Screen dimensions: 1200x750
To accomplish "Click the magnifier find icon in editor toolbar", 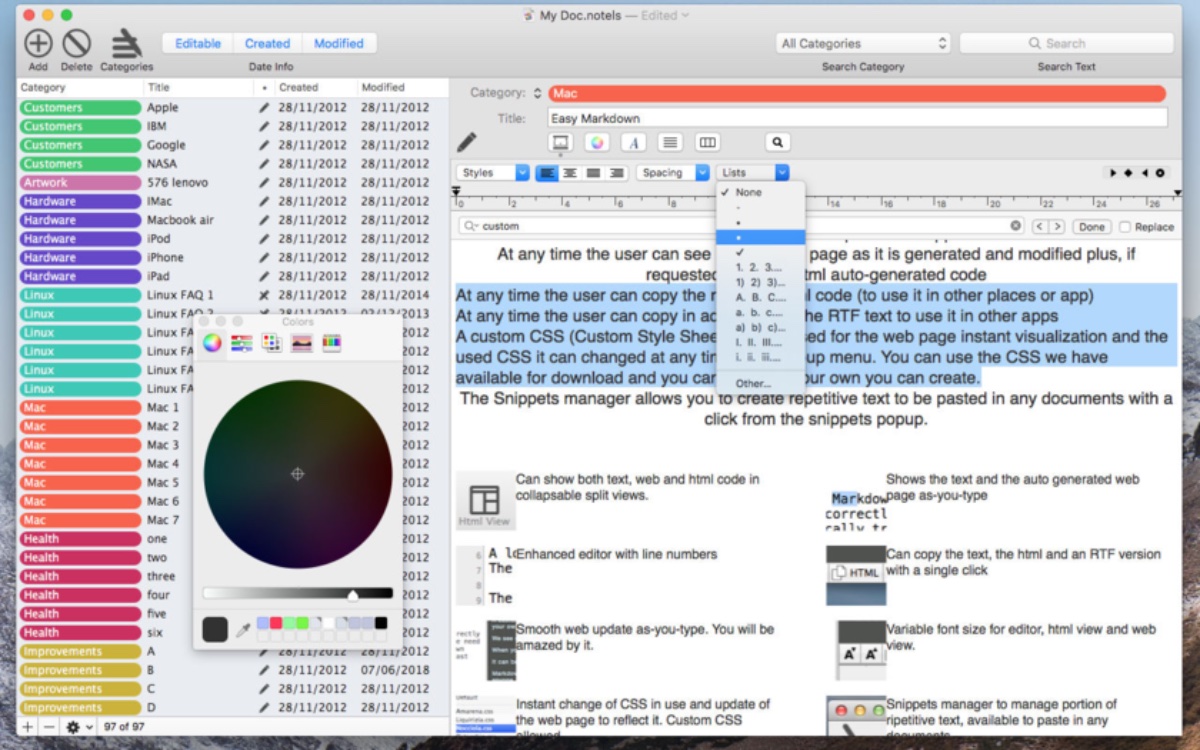I will click(x=777, y=143).
